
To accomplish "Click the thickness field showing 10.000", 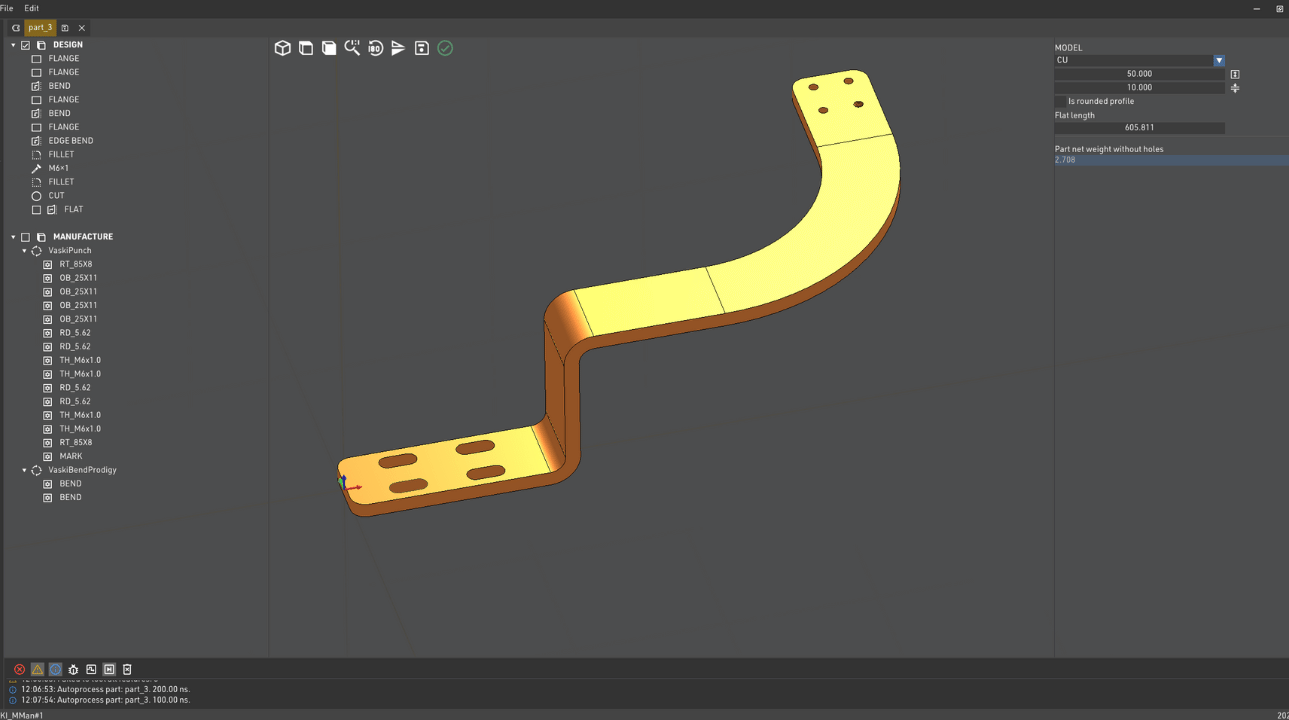I will click(1139, 88).
